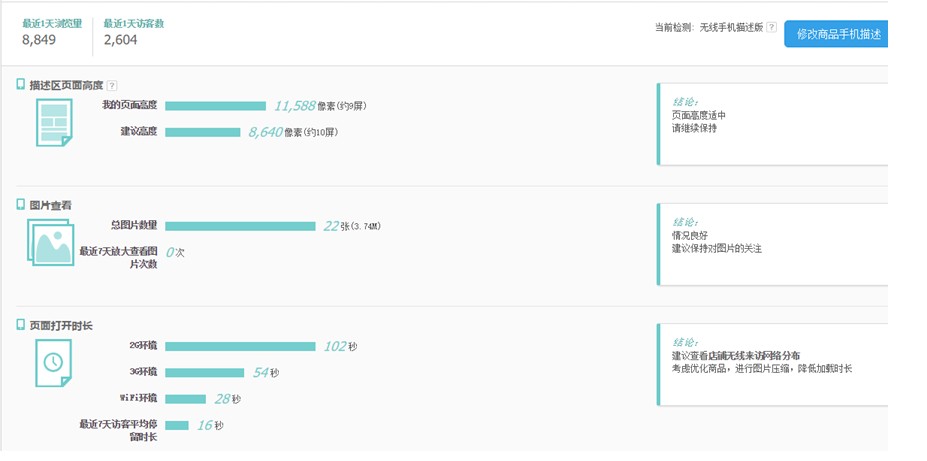Select the phone icon before 页面打开时长
The image size is (927, 461).
tap(21, 324)
